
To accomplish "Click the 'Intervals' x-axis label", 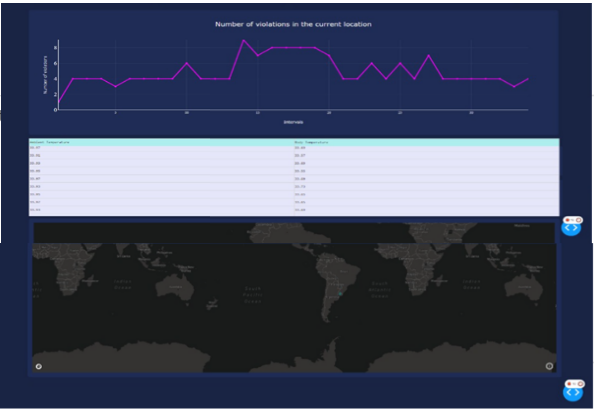I will [x=293, y=122].
